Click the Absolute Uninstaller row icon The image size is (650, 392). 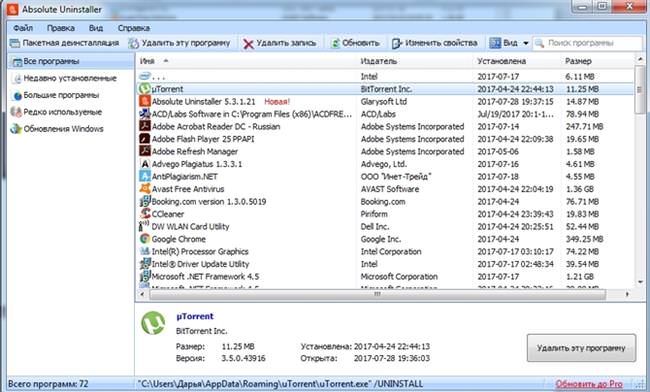(145, 101)
